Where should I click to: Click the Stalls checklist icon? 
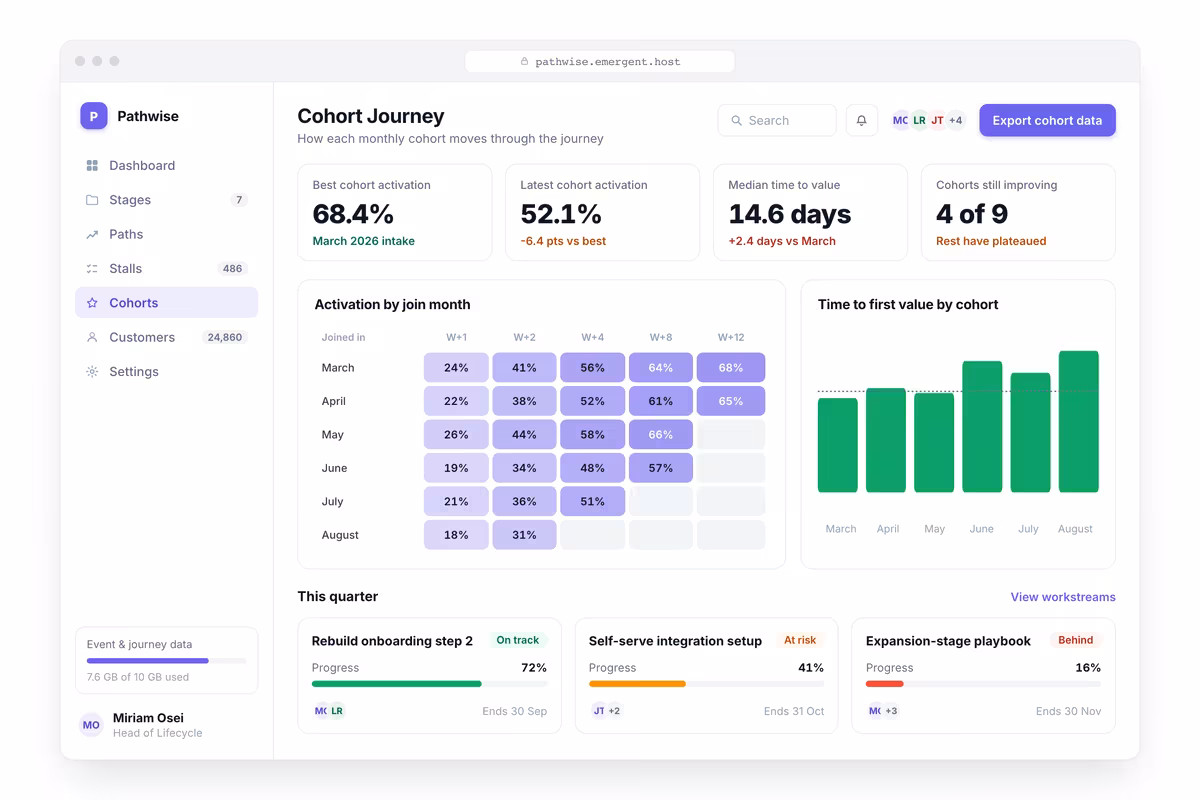coord(92,269)
